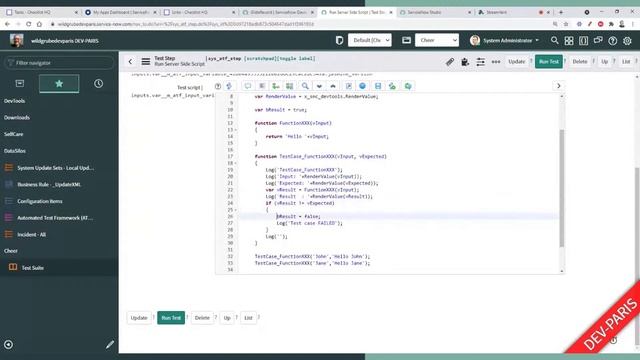Click the script editor vertical scrollbar
Viewport: 640px width, 360px height.
(562, 188)
